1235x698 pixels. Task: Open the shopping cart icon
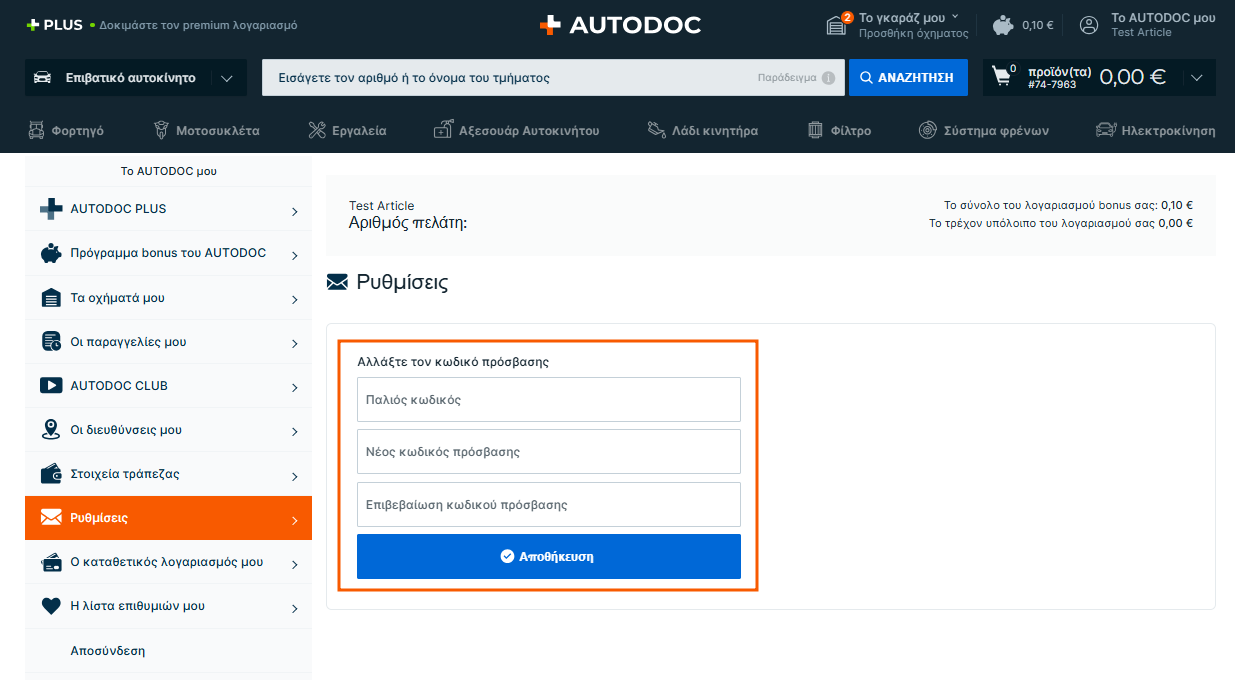click(1002, 76)
